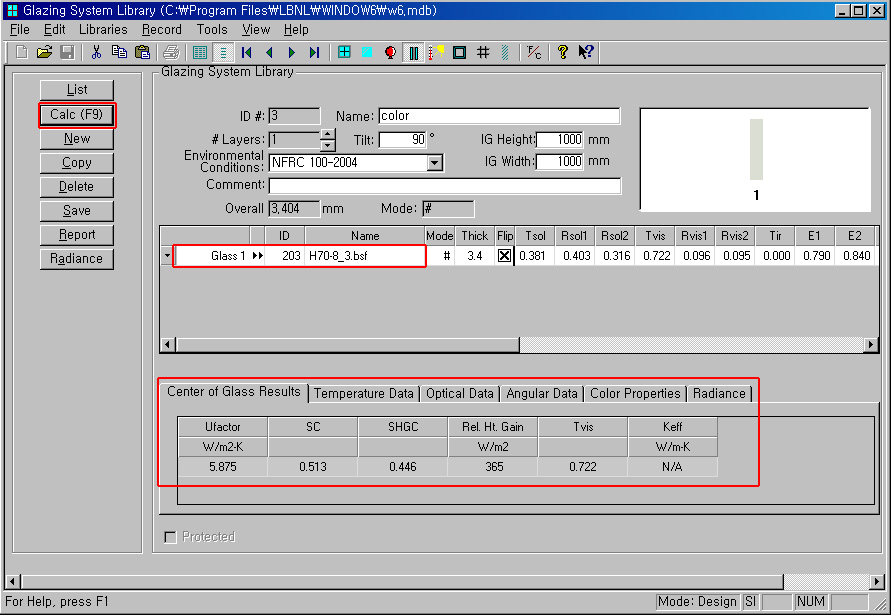891x615 pixels.
Task: Switch to the Color Properties tab
Action: [635, 393]
